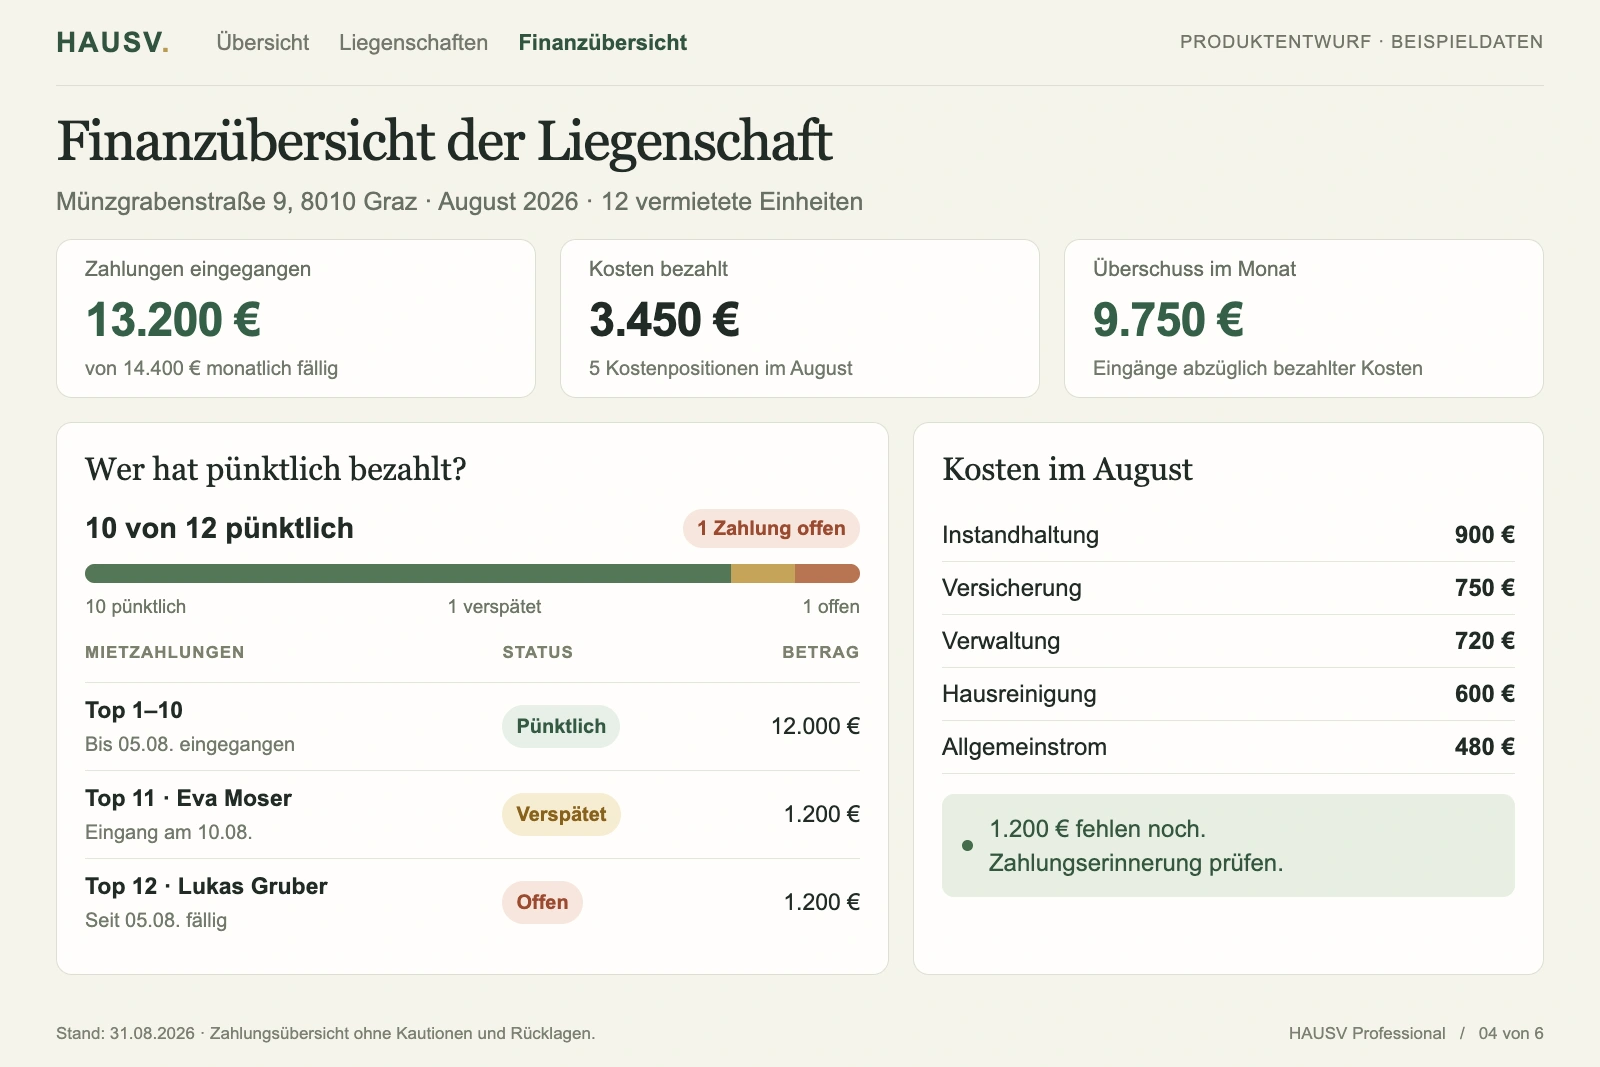Open the Liegenschaften nav item

[x=413, y=42]
